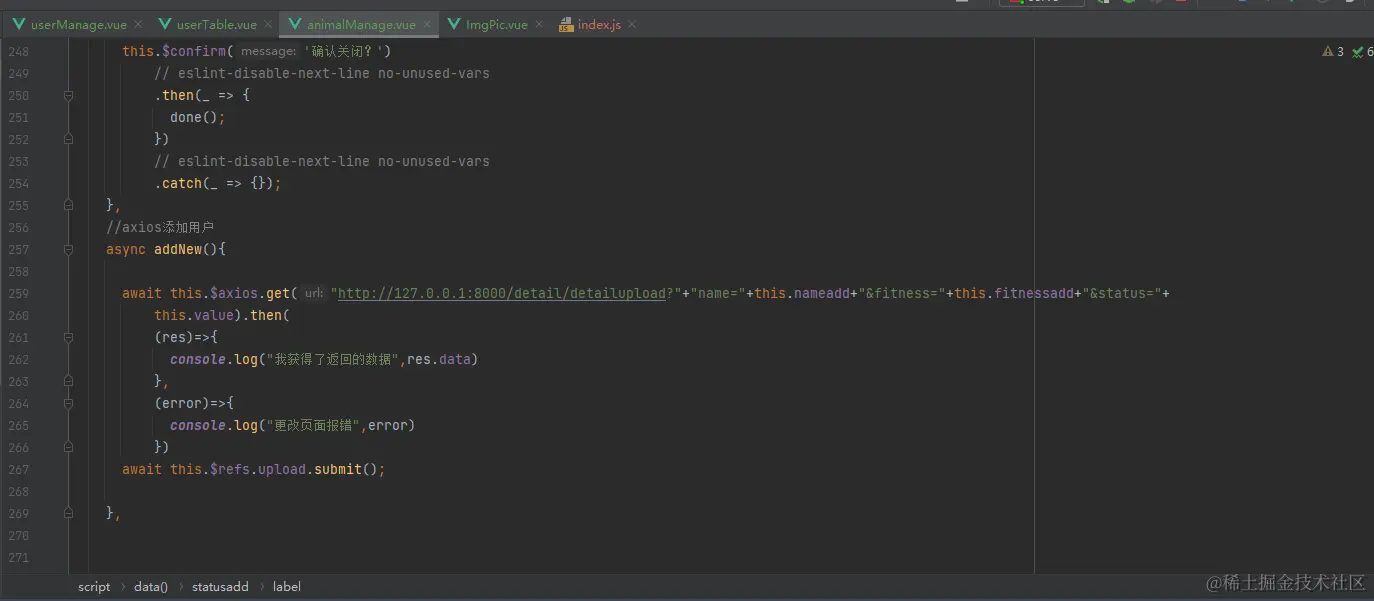1374x601 pixels.
Task: Click the 'message:' inlay hint on line 248
Action: coord(268,51)
